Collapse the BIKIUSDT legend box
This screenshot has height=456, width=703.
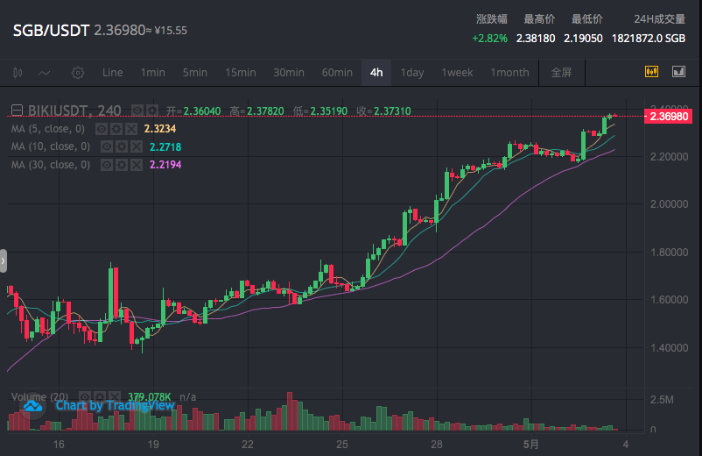17,110
